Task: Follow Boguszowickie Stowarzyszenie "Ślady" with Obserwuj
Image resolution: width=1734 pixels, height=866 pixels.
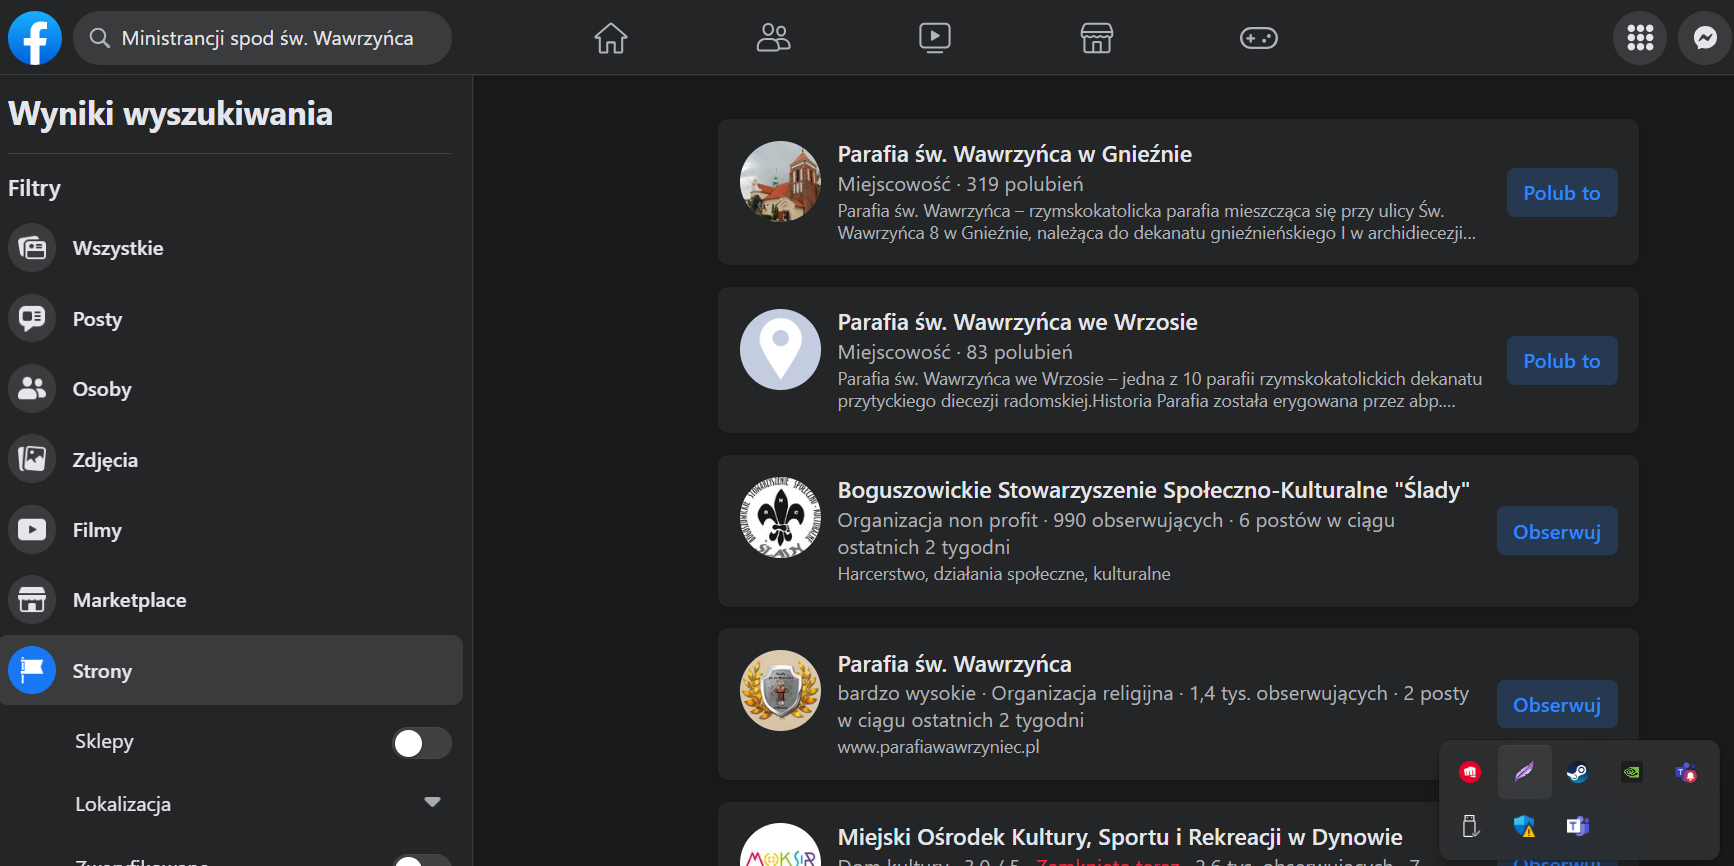Action: 1556,531
